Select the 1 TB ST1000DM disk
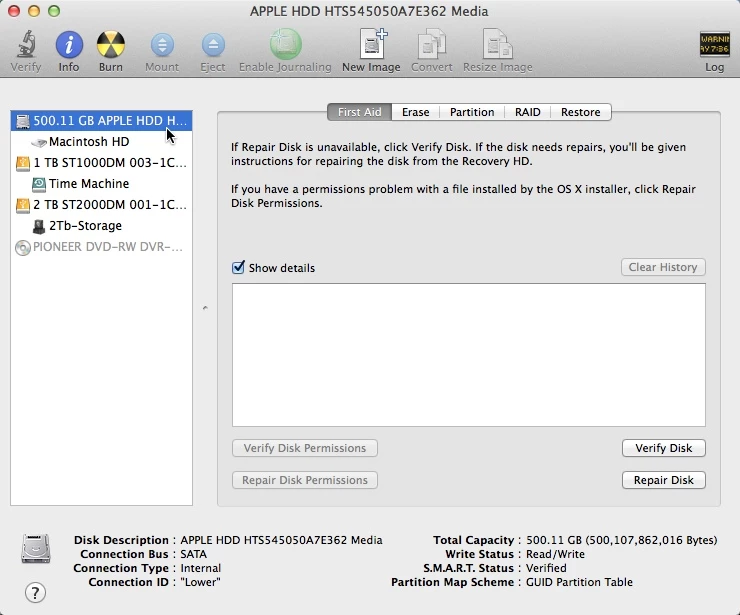 [101, 163]
